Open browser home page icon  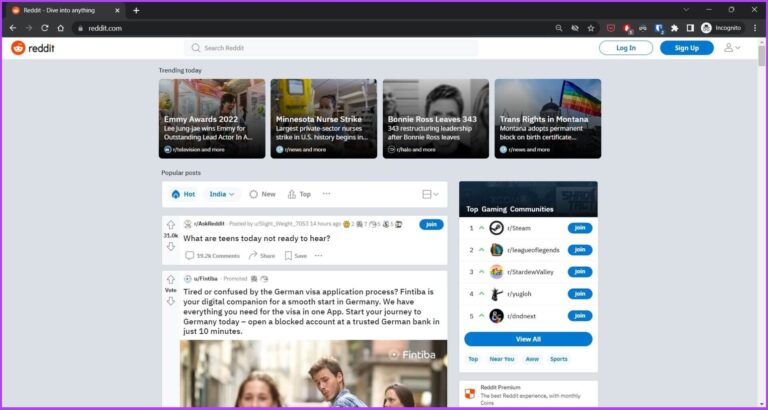60,28
